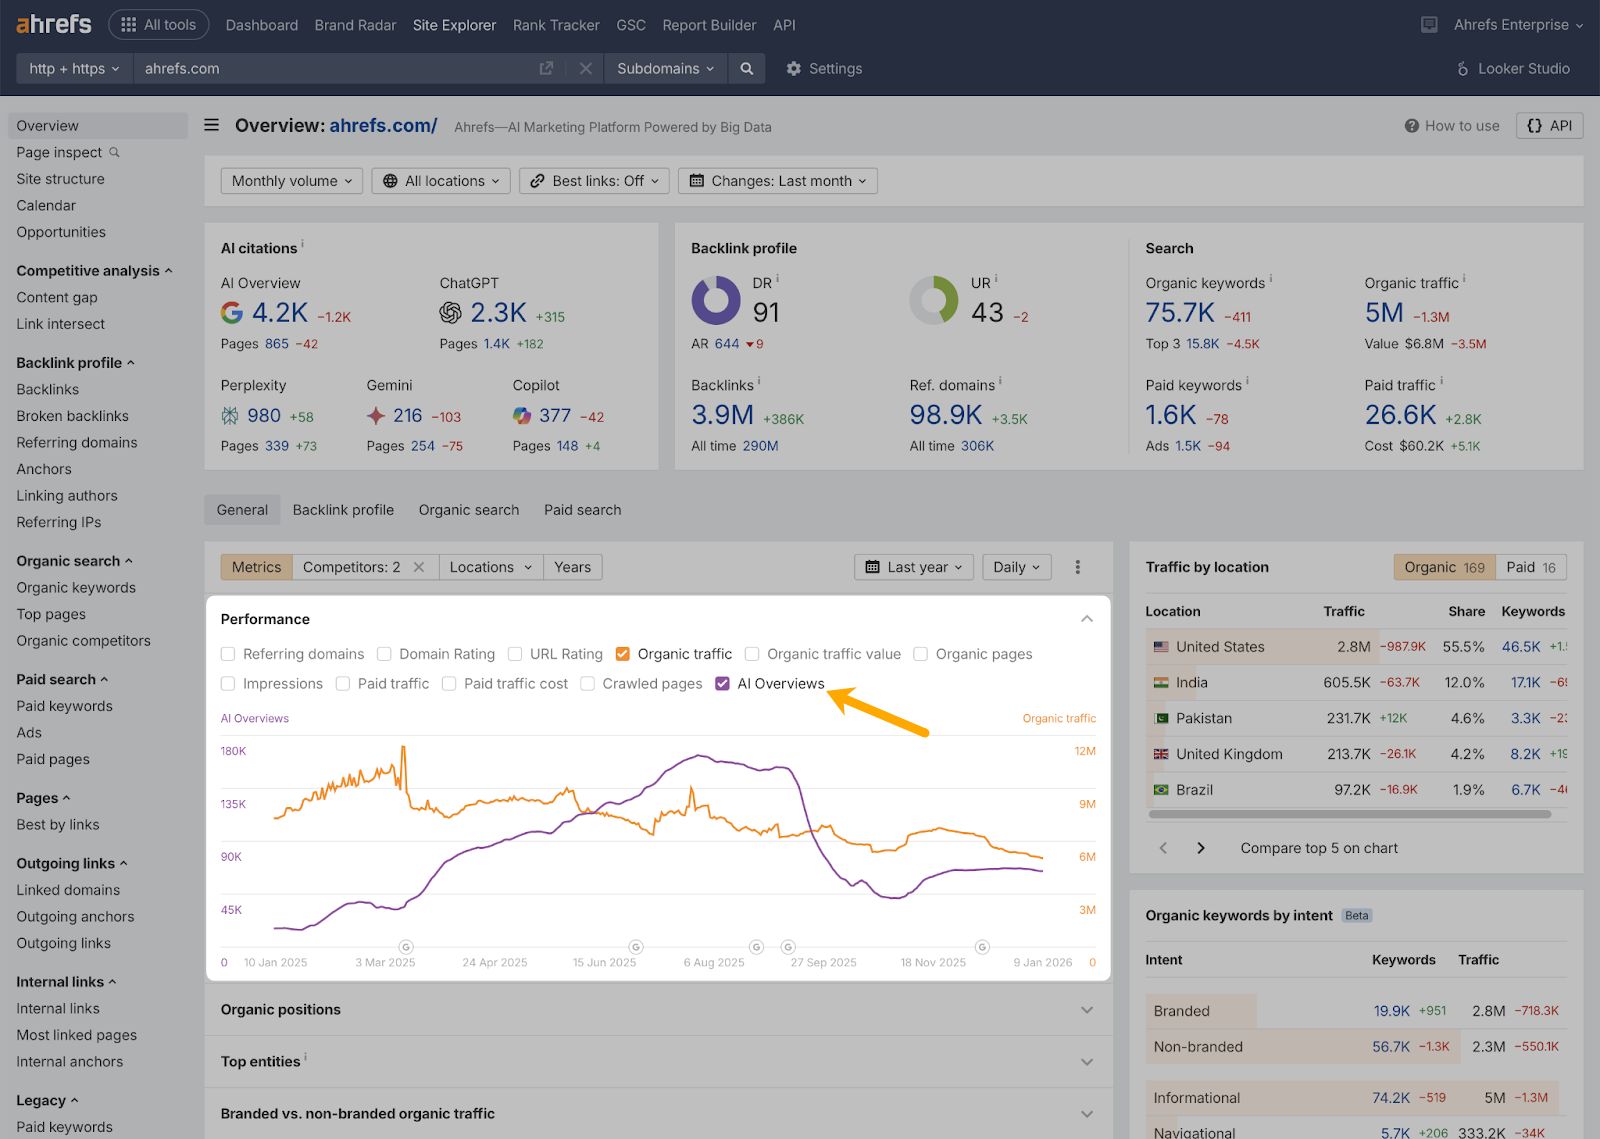Image resolution: width=1600 pixels, height=1139 pixels.
Task: Switch Traffic by location to Paid
Action: (1530, 567)
